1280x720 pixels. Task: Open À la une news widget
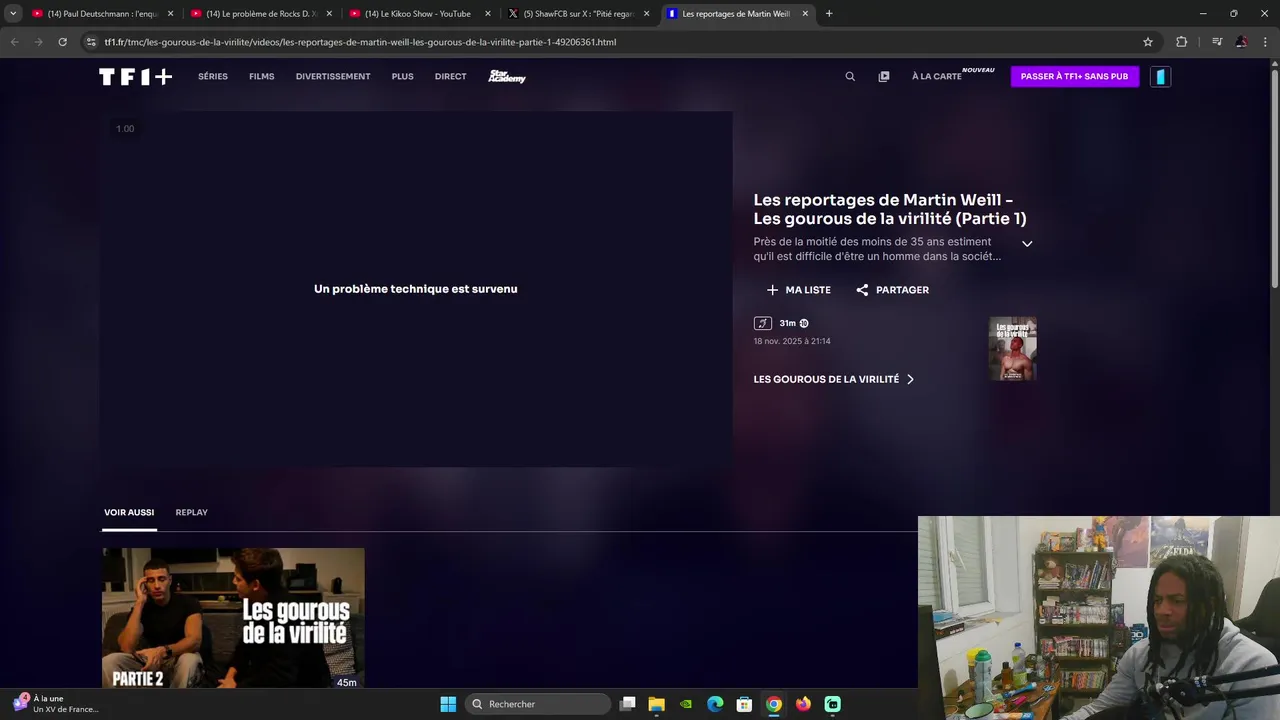click(x=55, y=704)
